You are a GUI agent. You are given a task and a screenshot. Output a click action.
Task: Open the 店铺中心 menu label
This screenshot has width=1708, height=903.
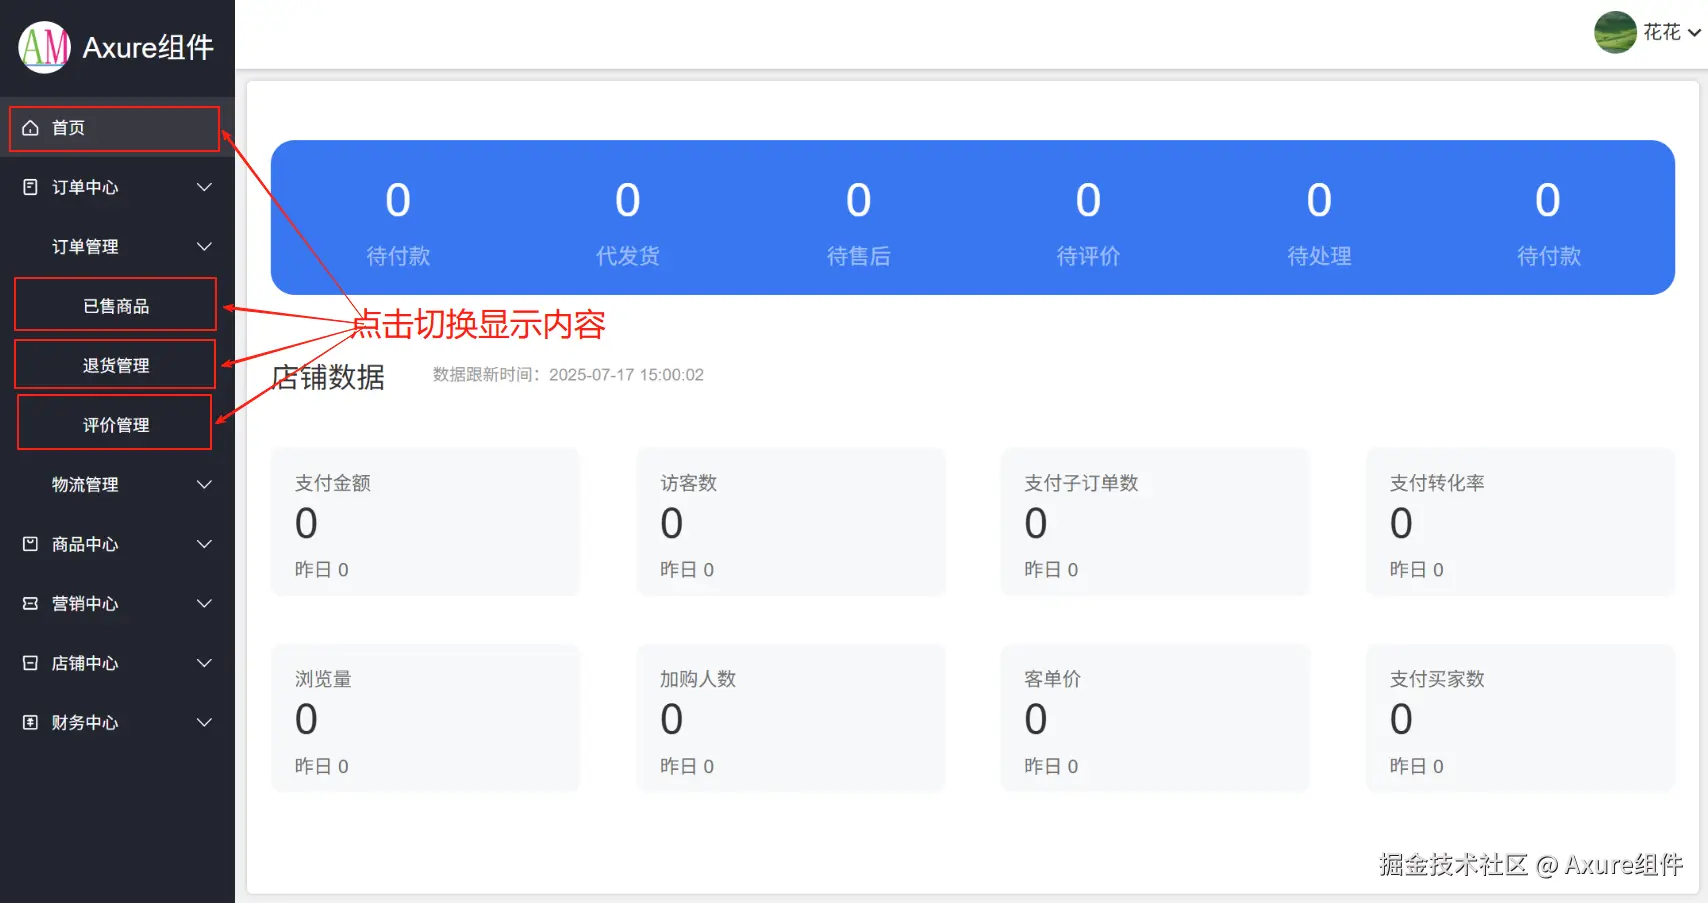(x=85, y=663)
